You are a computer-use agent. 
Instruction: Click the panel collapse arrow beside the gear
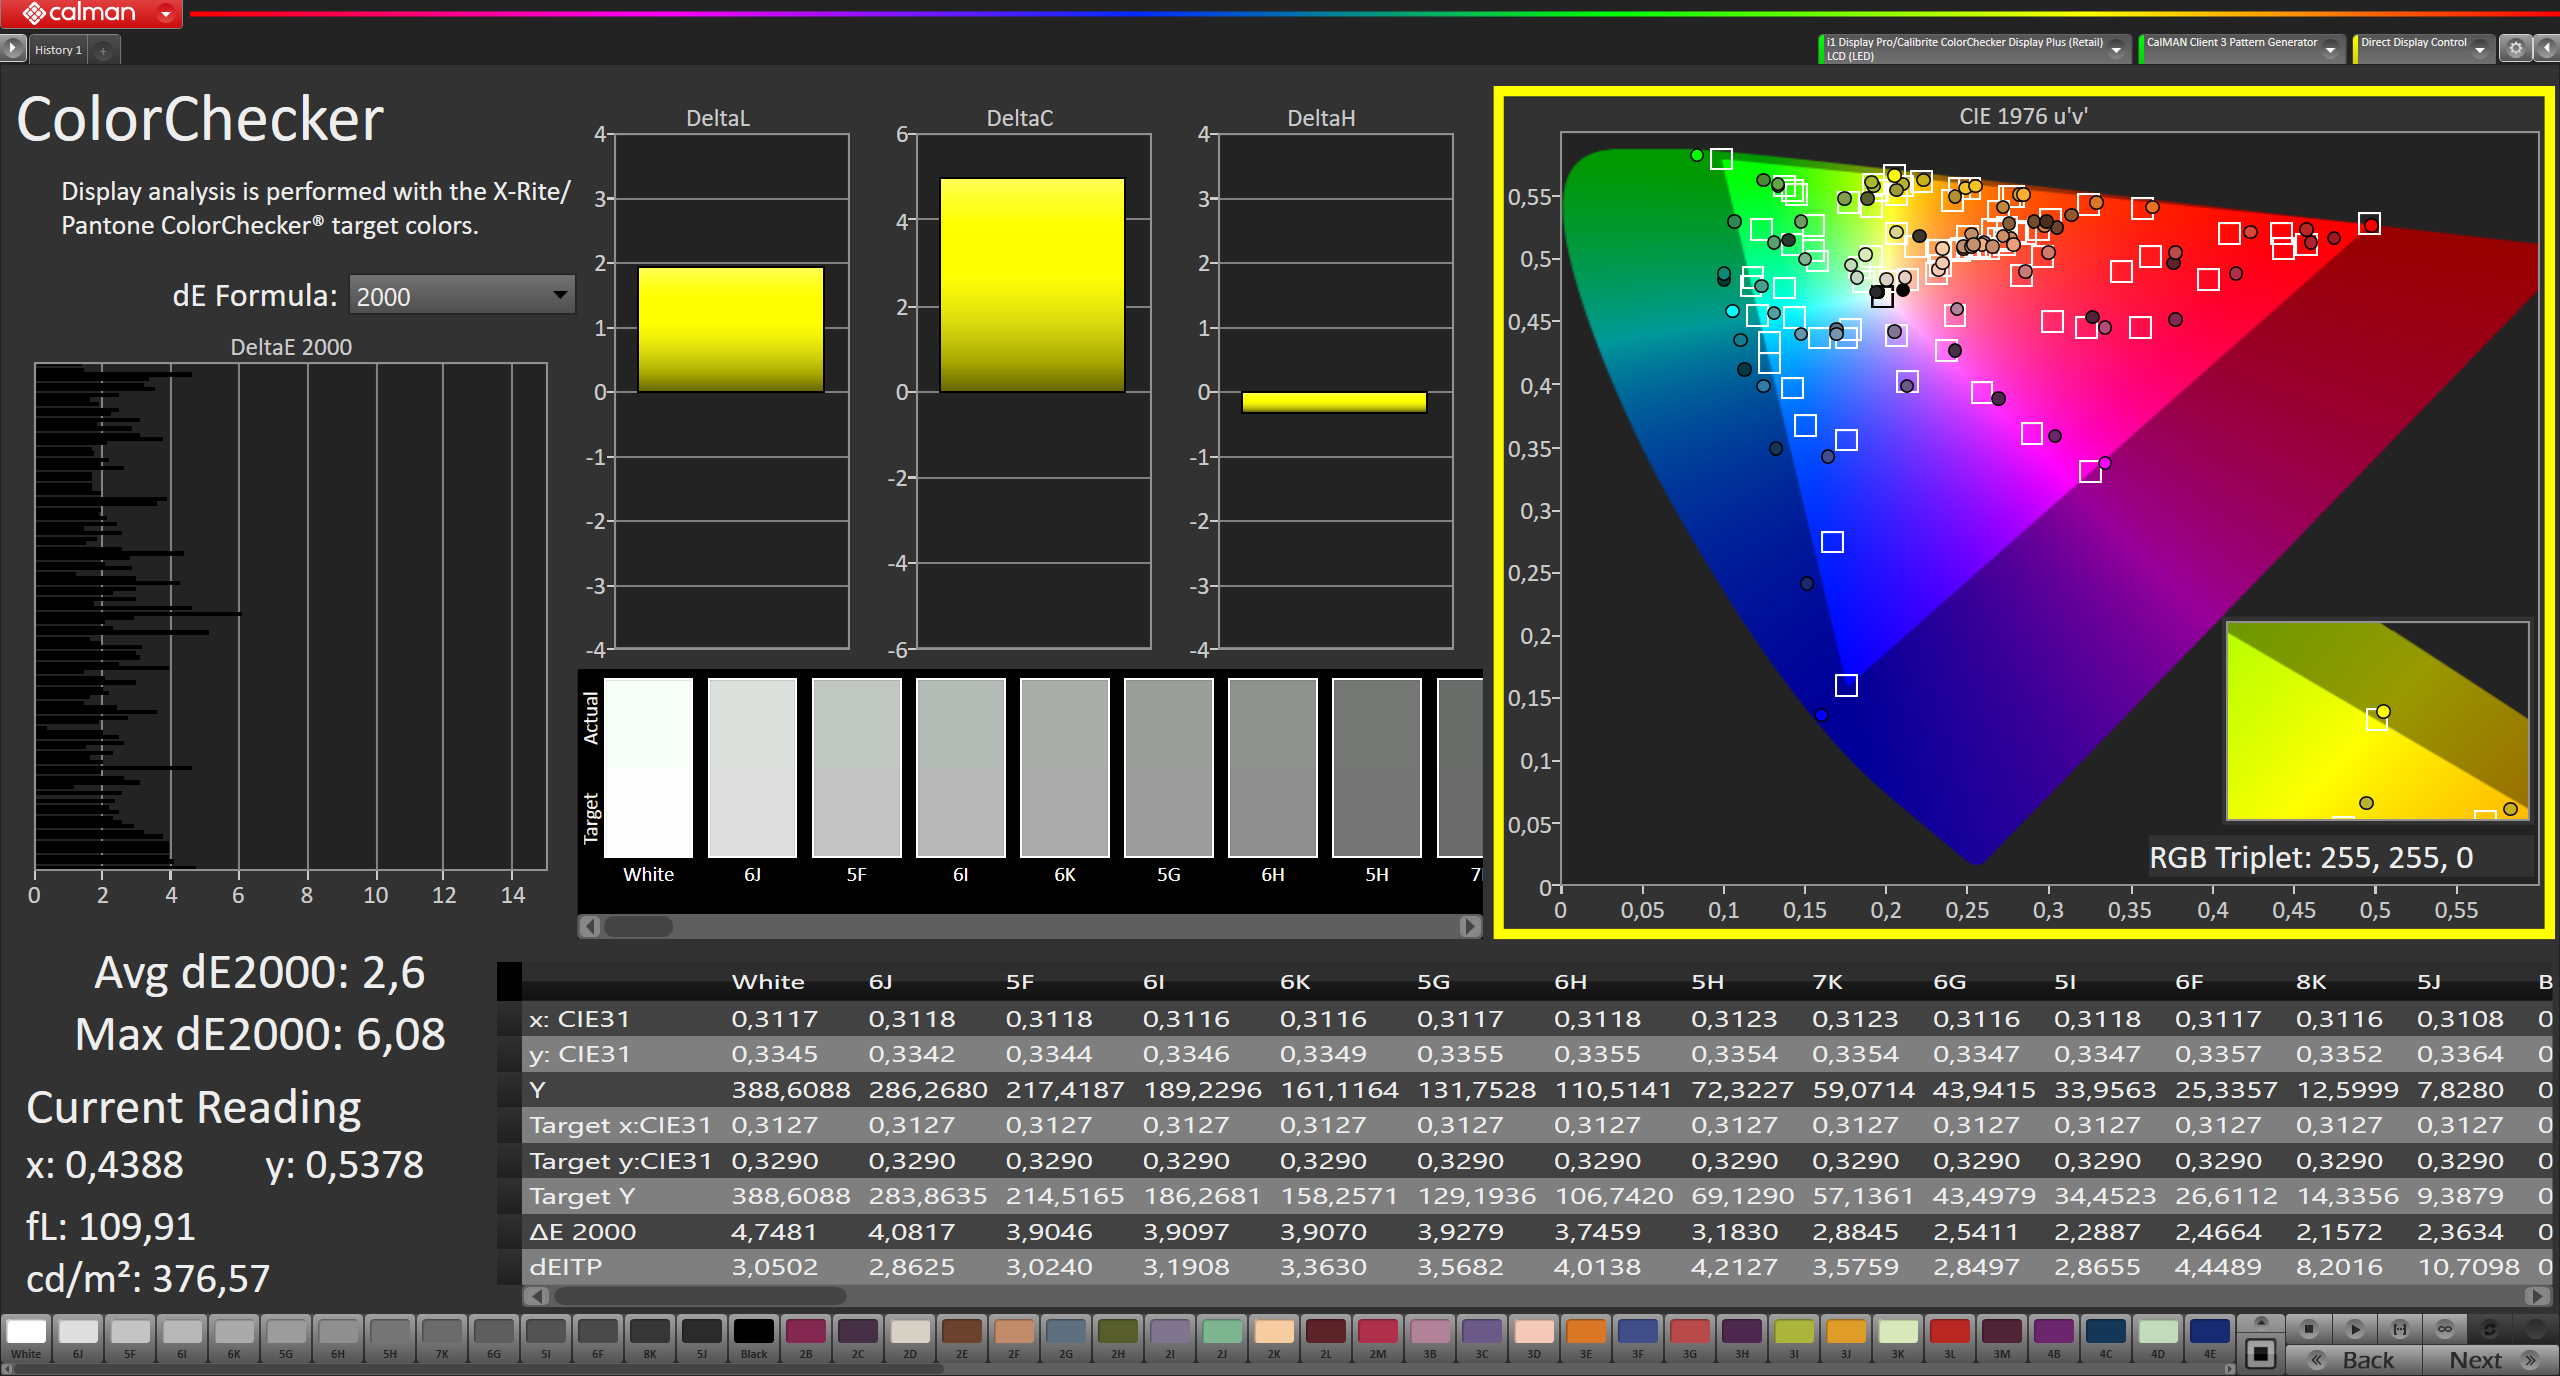click(2548, 48)
